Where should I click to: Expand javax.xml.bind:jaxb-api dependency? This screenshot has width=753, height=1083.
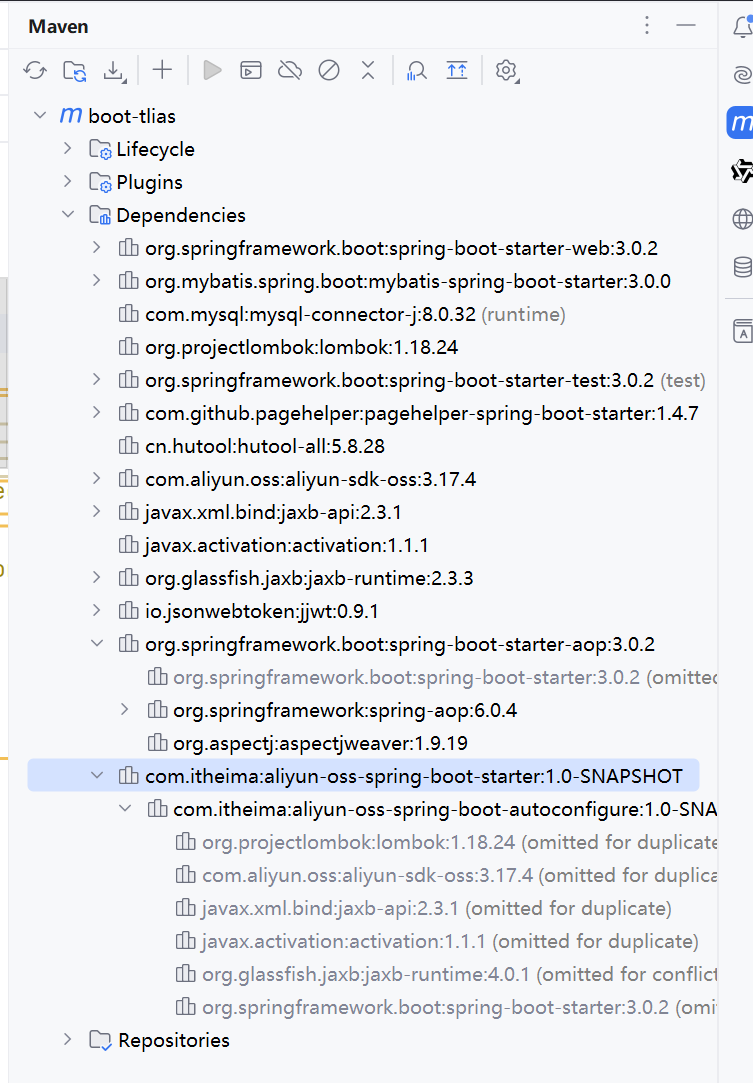(x=97, y=512)
